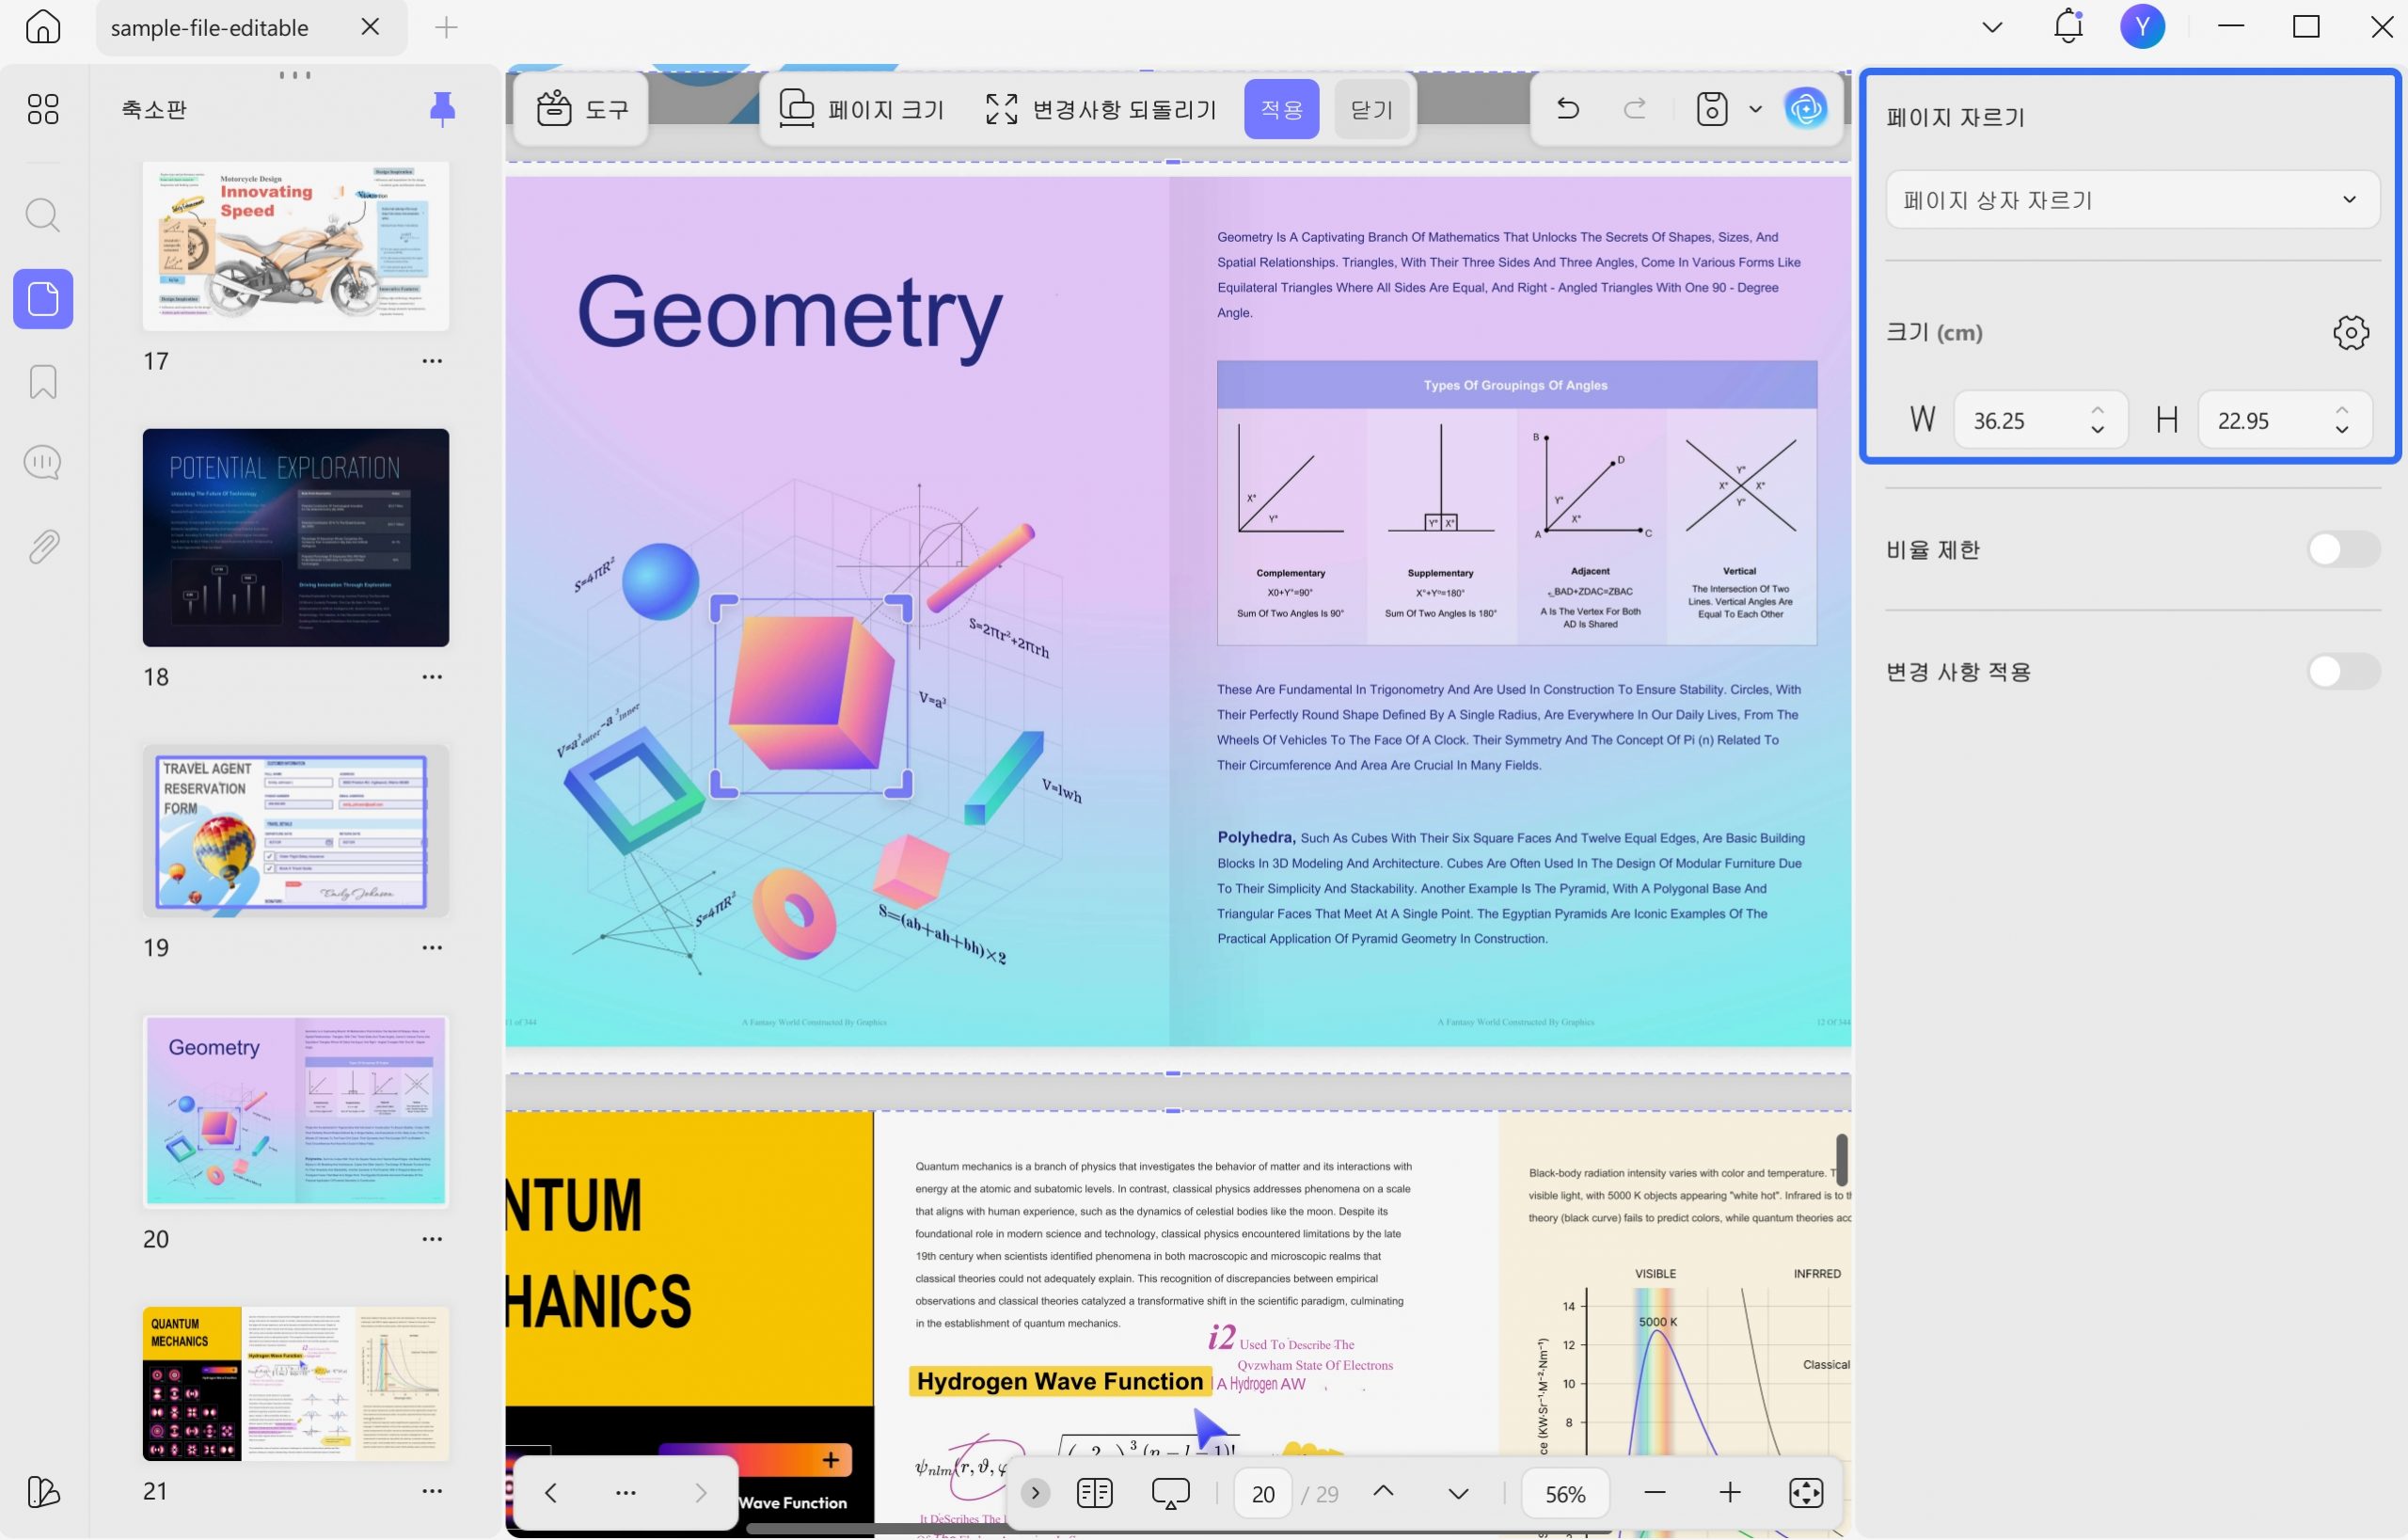Open the 56% zoom level field

click(x=1565, y=1494)
